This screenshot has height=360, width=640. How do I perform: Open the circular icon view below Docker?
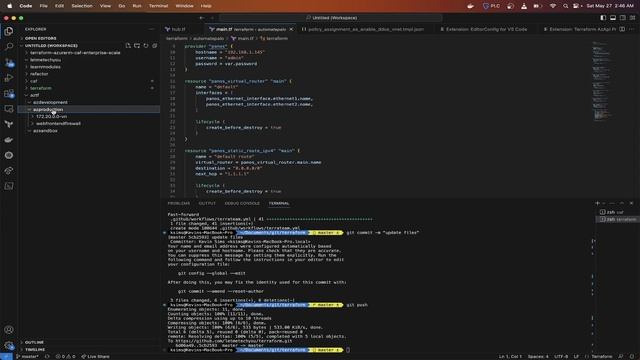click(9, 156)
